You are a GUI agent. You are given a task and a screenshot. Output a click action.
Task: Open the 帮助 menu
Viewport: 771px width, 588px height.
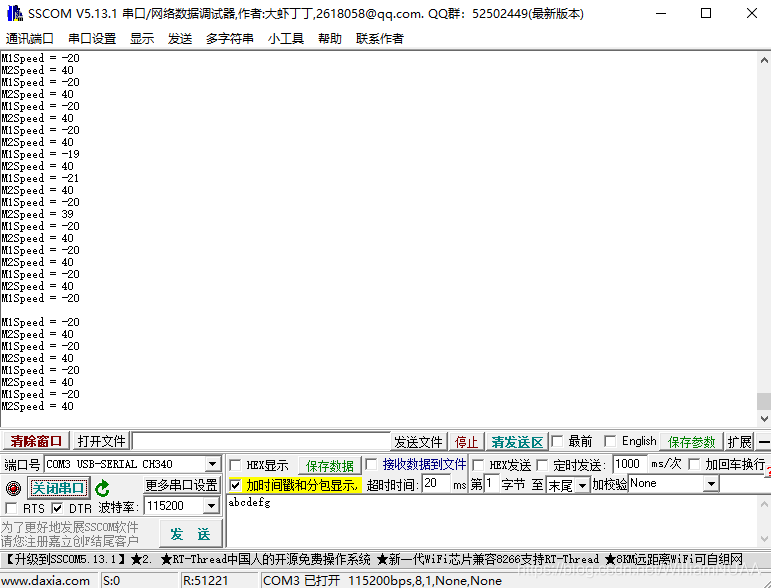point(329,38)
